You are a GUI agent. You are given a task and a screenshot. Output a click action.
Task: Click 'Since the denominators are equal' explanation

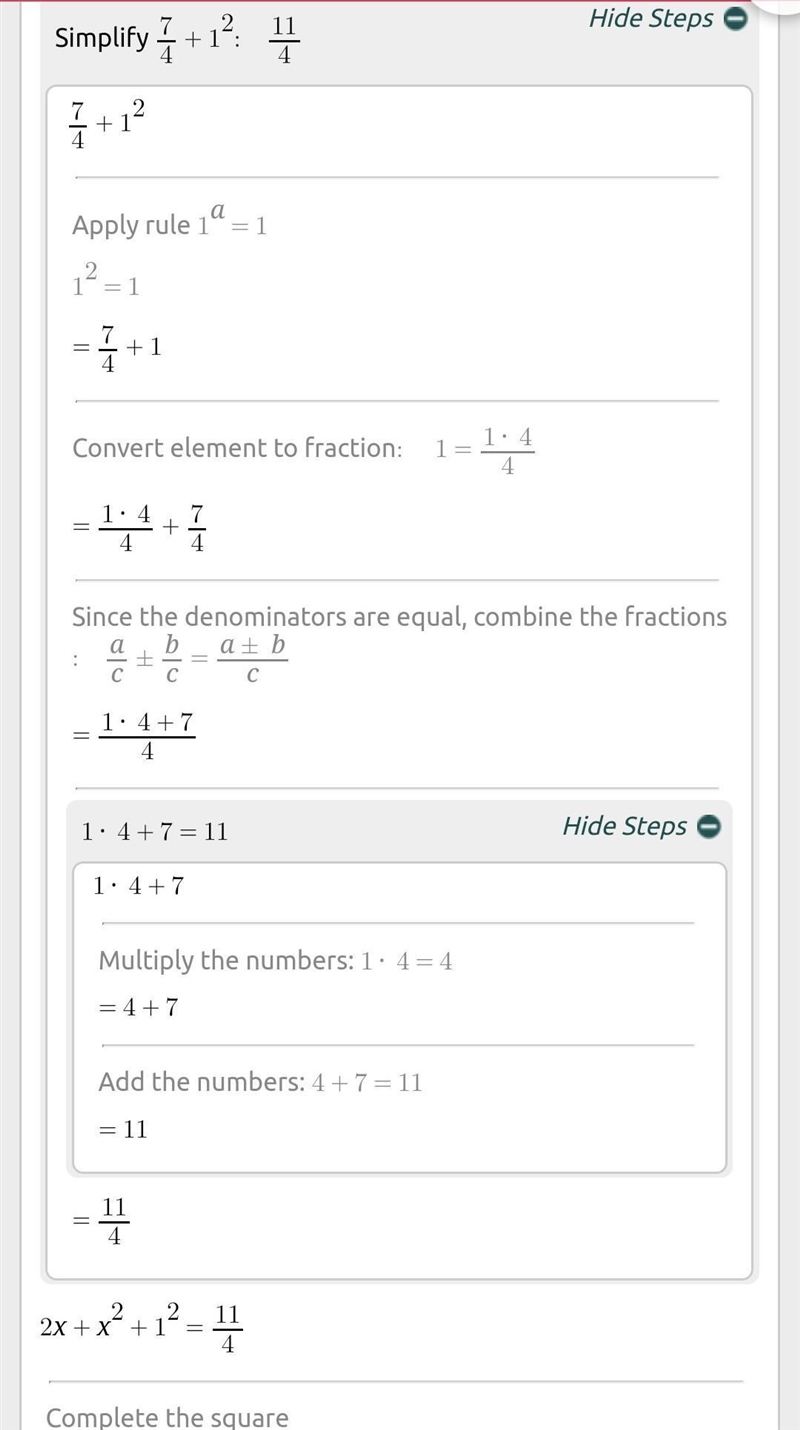pos(399,617)
